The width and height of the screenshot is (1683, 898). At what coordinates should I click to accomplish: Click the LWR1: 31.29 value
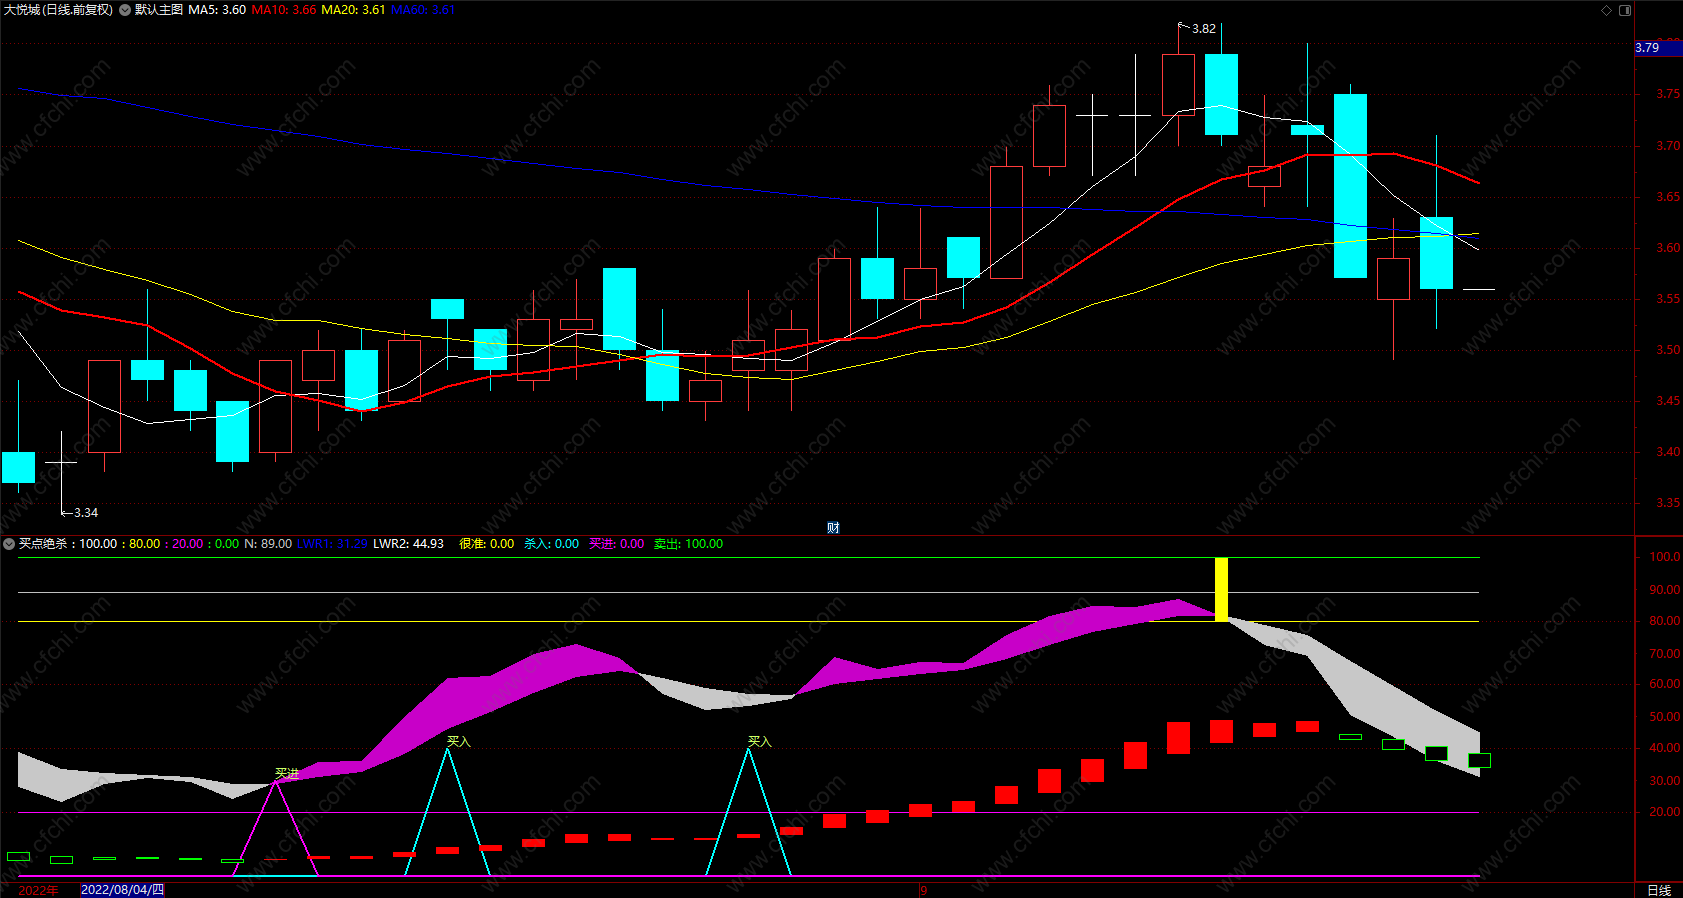pos(332,544)
